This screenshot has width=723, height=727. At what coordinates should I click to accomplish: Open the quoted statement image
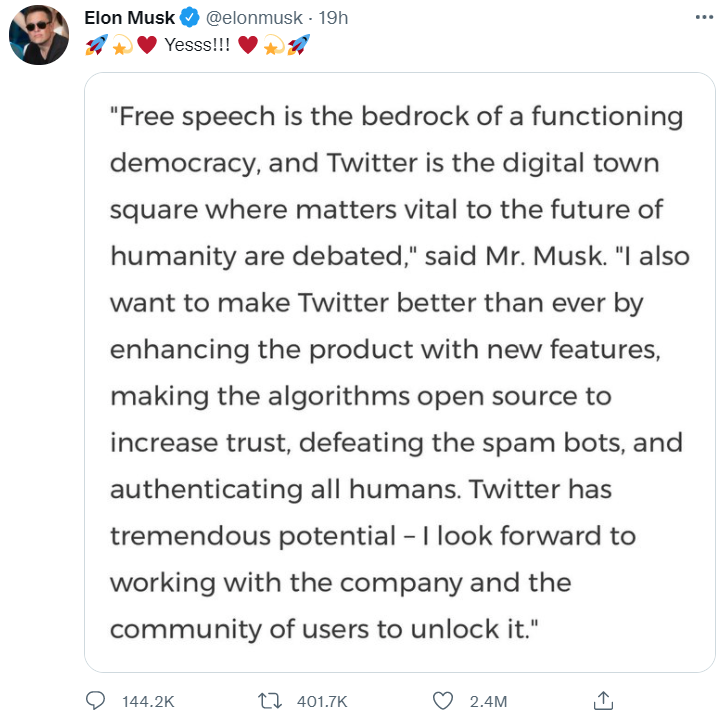click(x=400, y=372)
